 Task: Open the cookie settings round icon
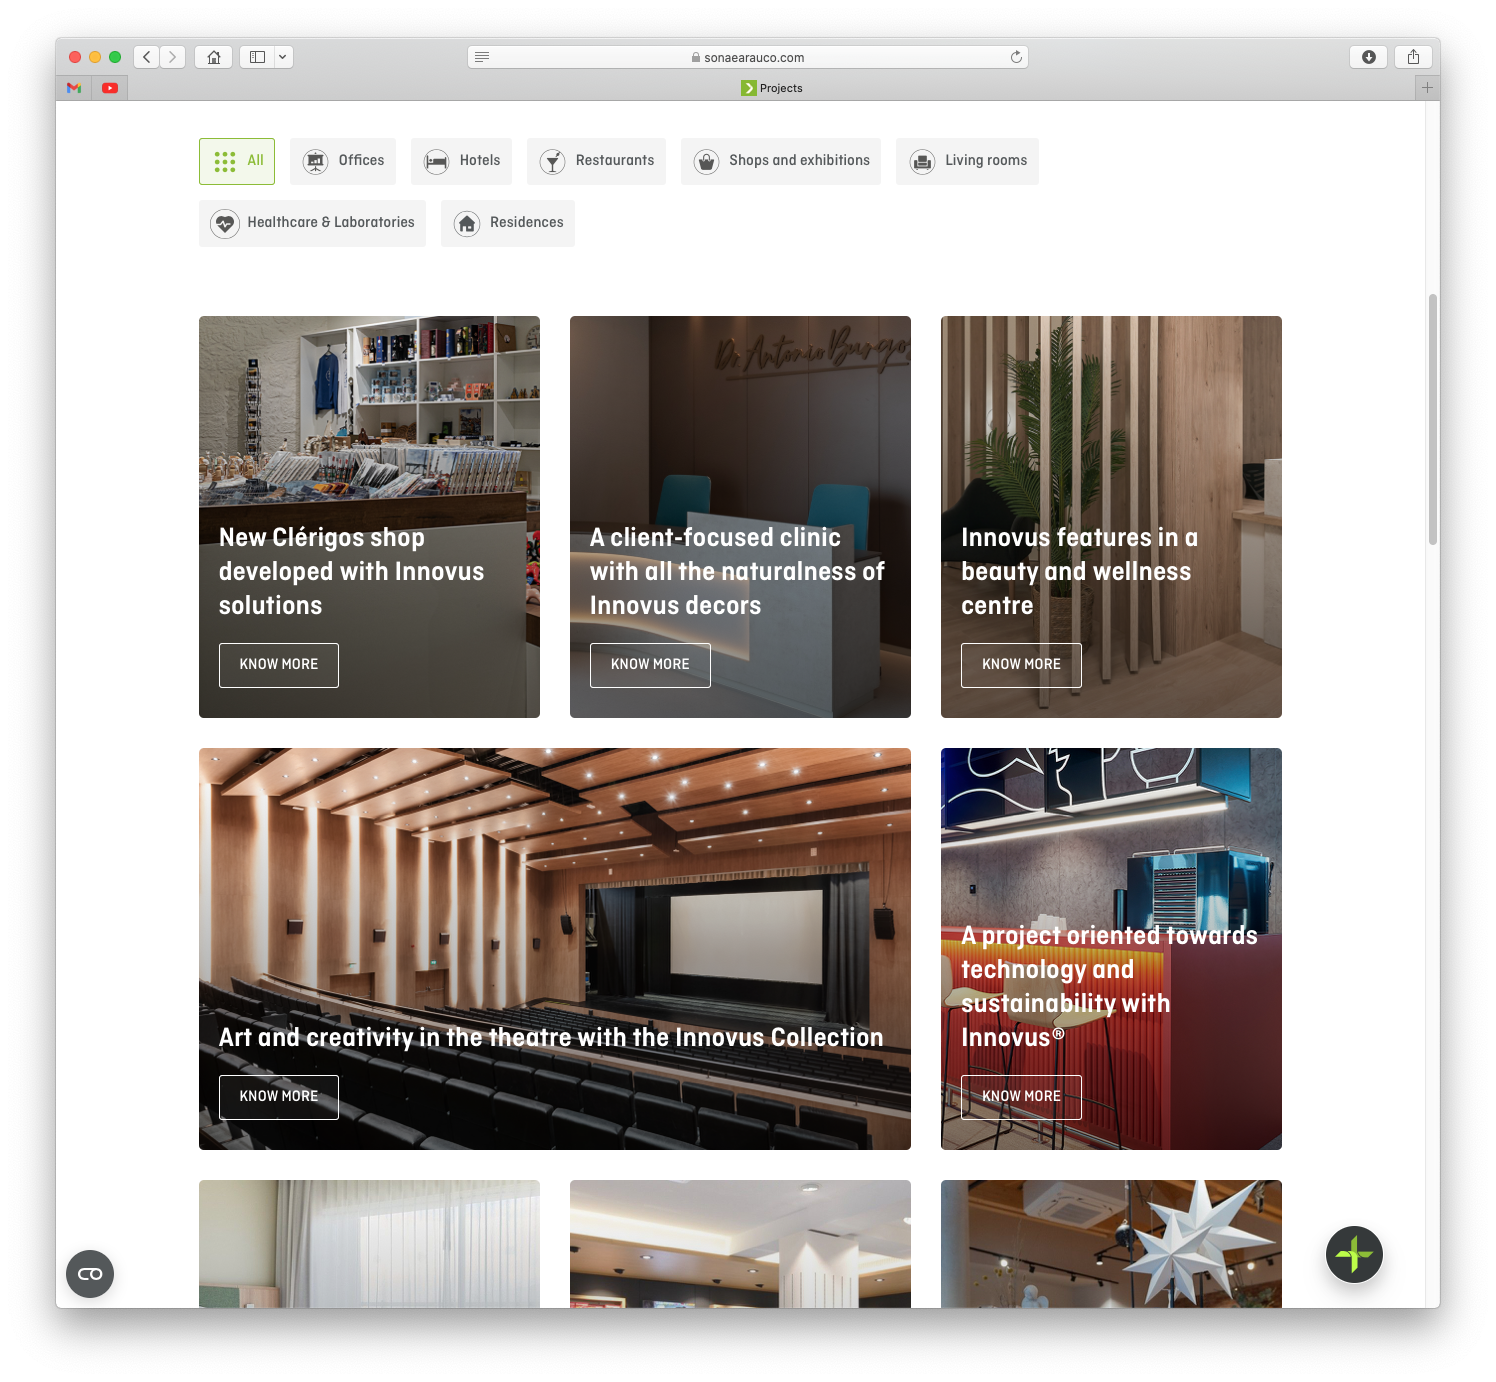point(90,1274)
